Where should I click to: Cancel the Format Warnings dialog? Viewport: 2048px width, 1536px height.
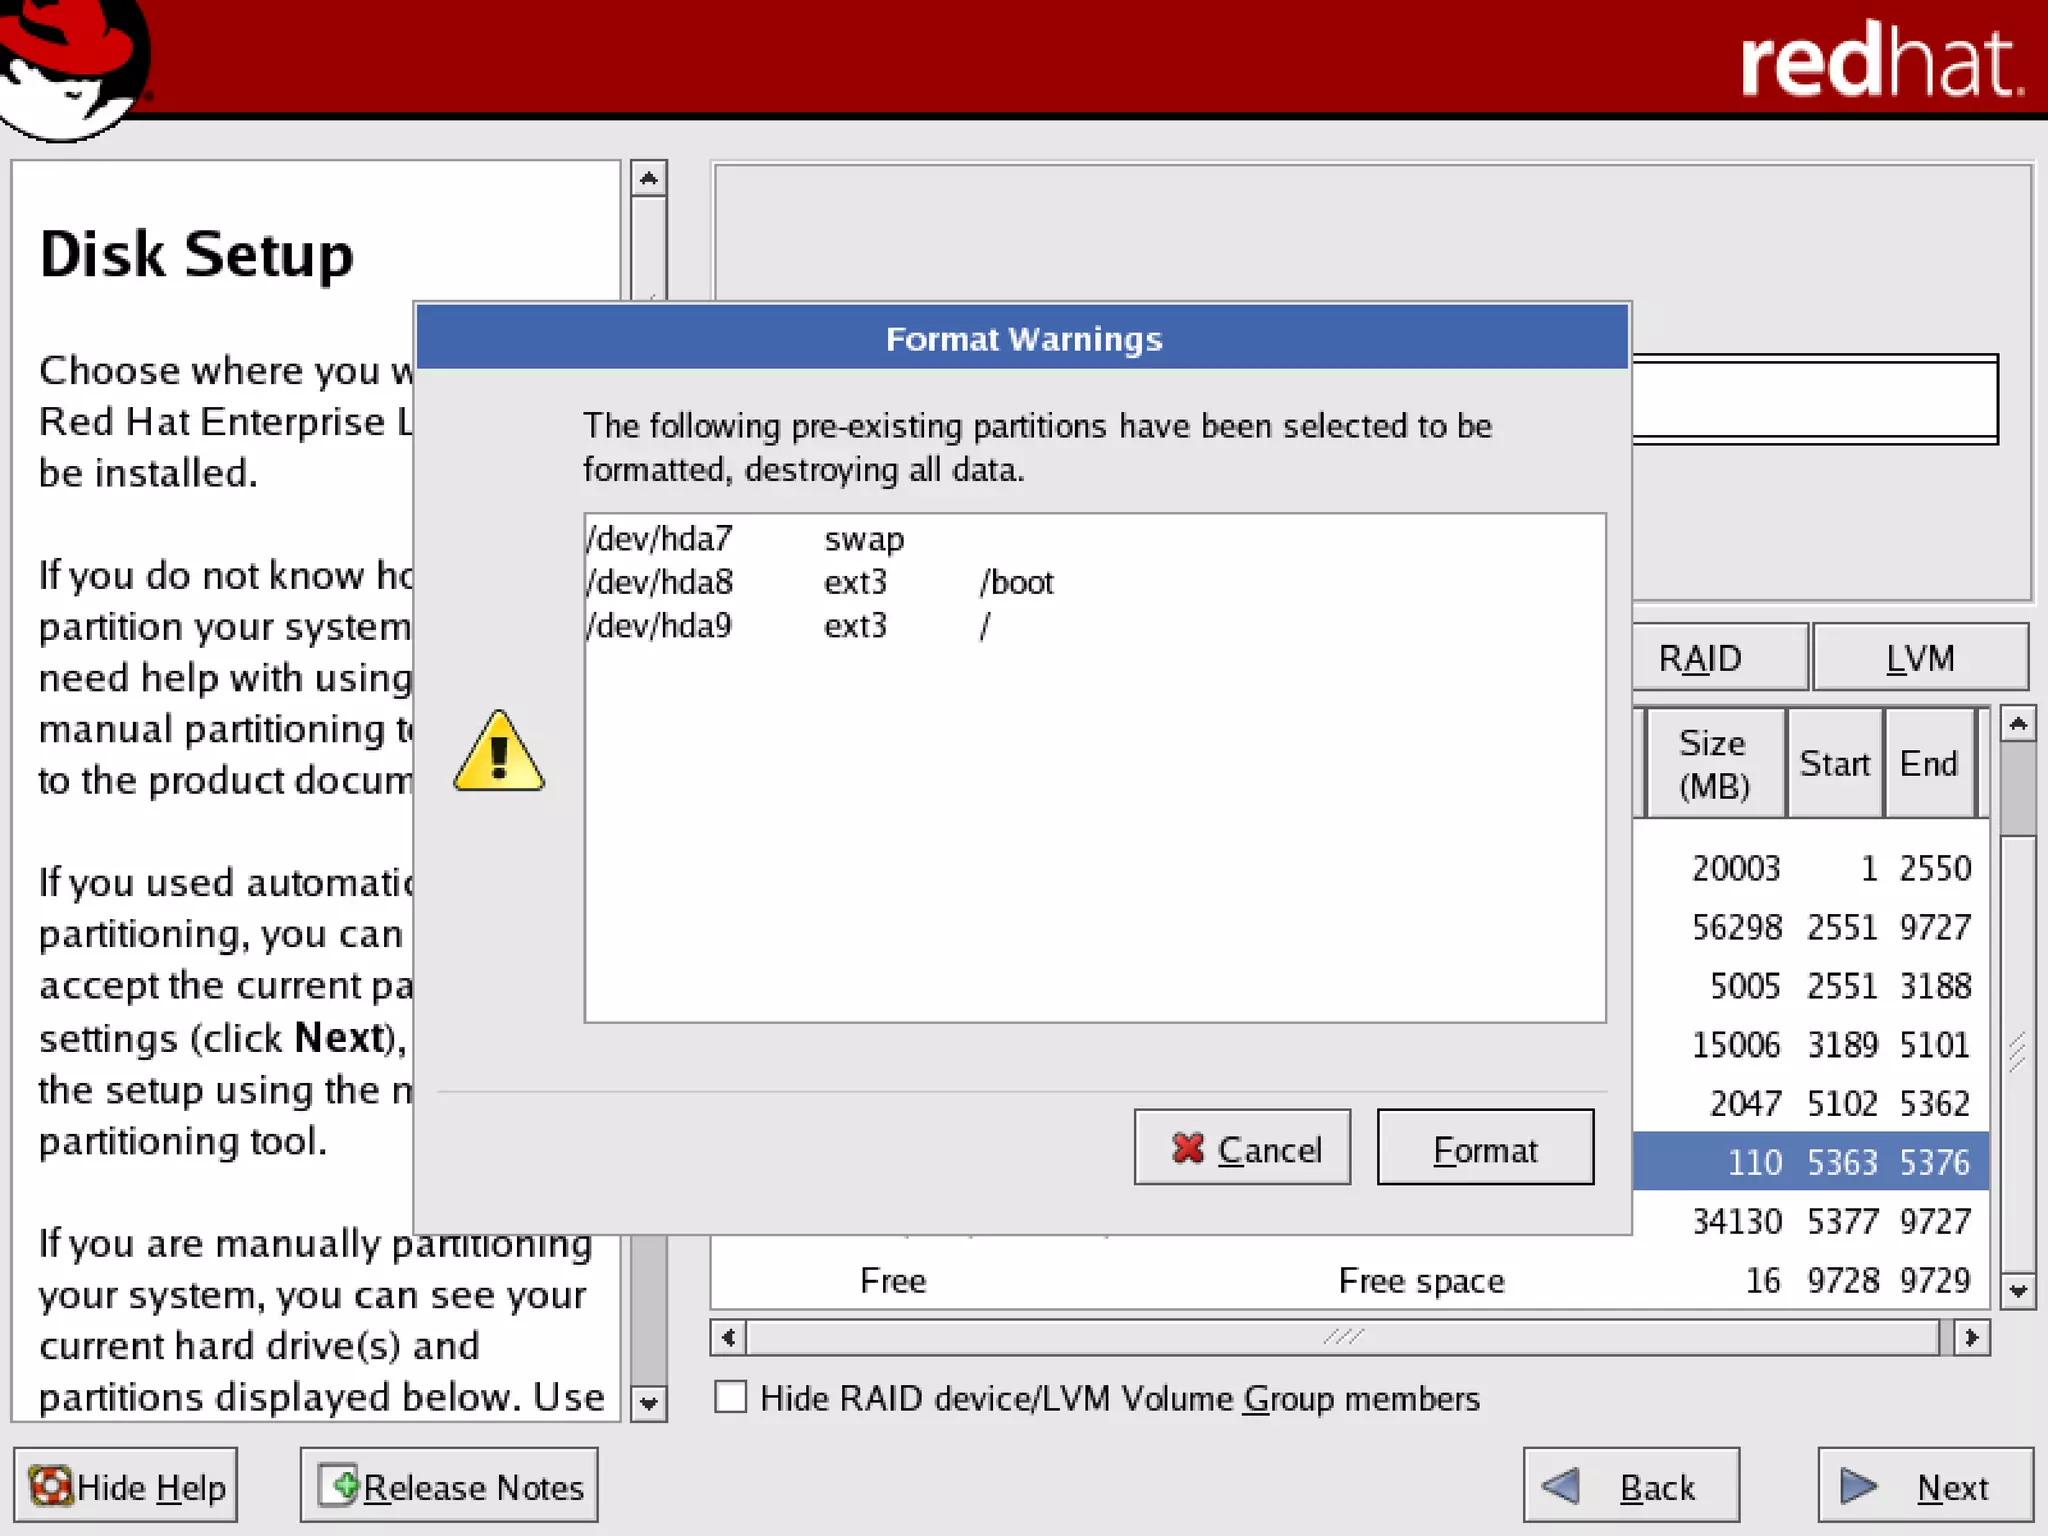point(1242,1148)
